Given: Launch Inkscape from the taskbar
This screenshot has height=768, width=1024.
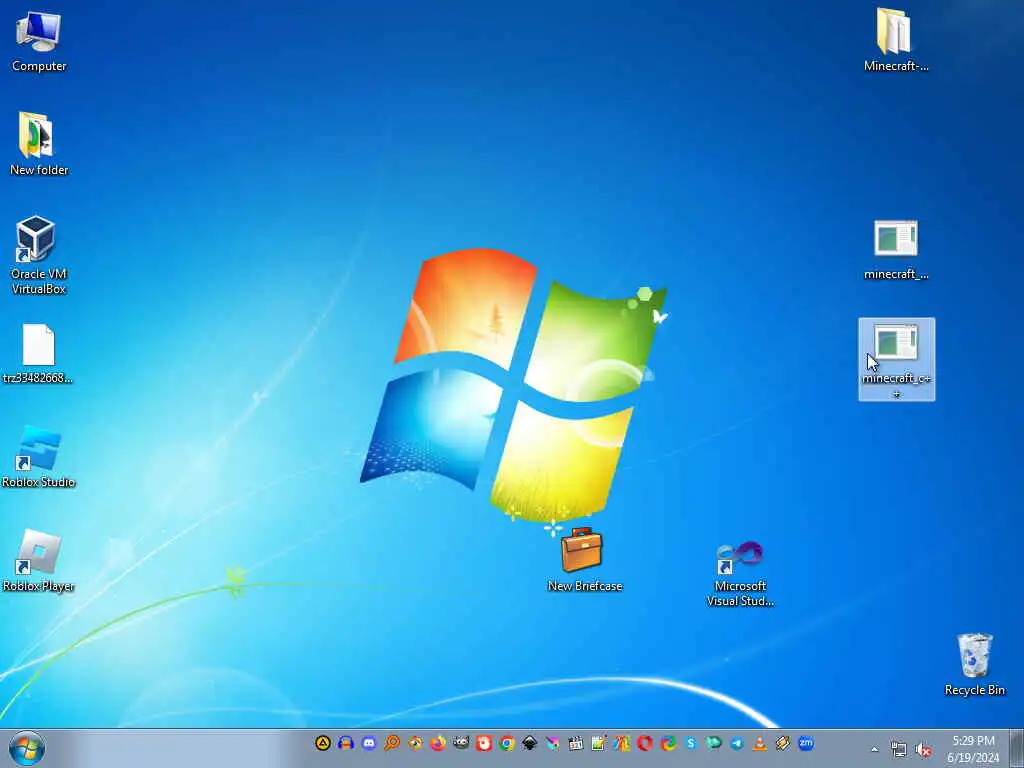Looking at the screenshot, I should [530, 743].
